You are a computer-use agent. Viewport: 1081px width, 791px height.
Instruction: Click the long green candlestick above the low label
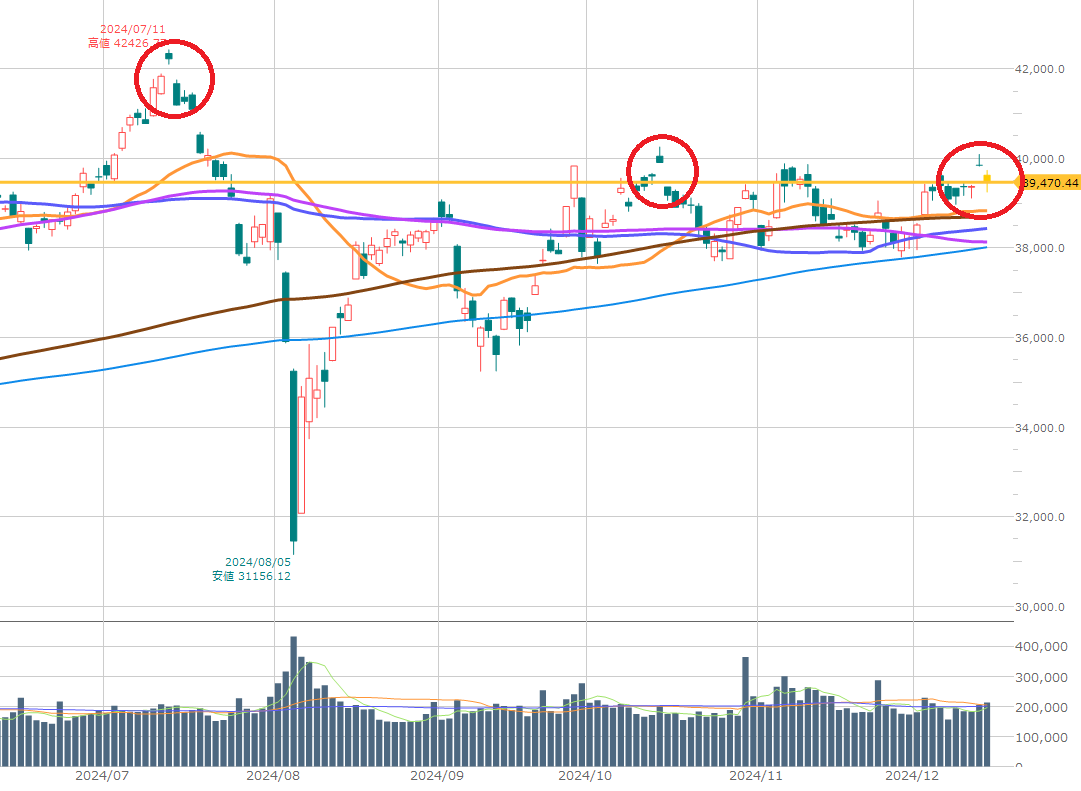pyautogui.click(x=293, y=456)
